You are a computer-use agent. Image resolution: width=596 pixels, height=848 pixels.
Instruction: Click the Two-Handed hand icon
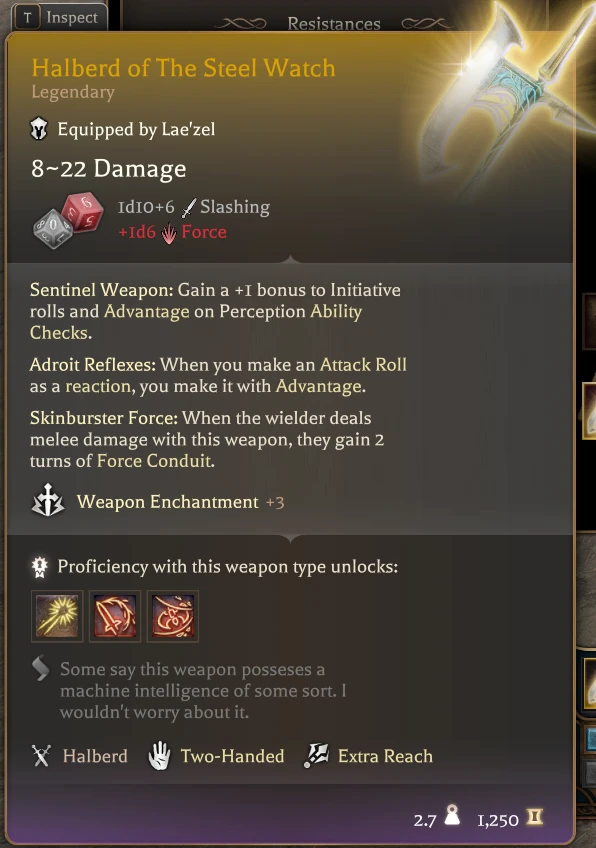point(159,756)
